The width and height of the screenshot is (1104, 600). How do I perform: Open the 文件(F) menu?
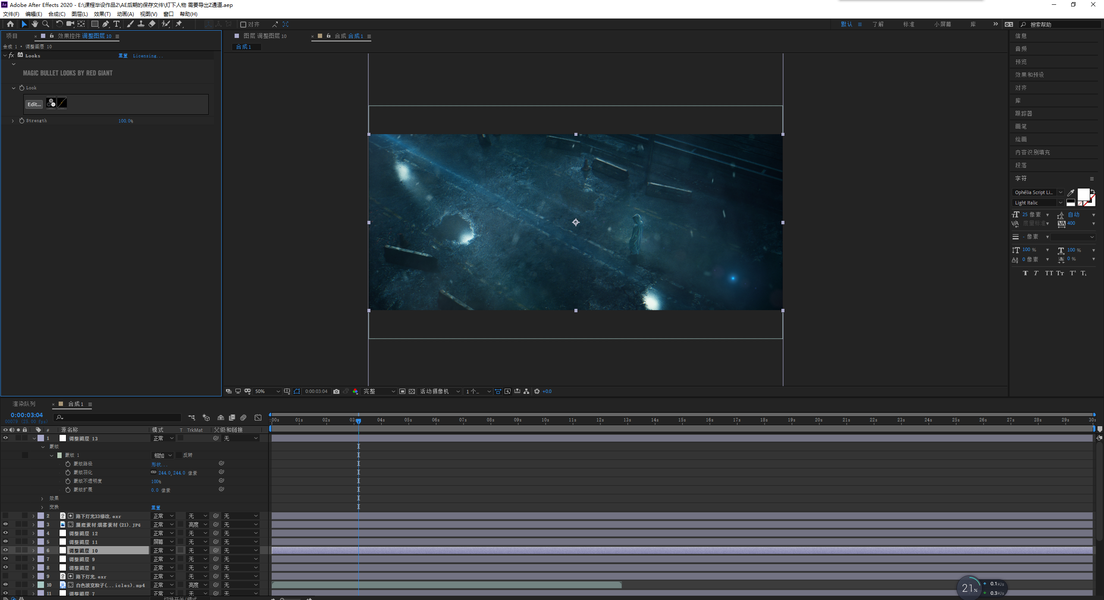tap(11, 14)
